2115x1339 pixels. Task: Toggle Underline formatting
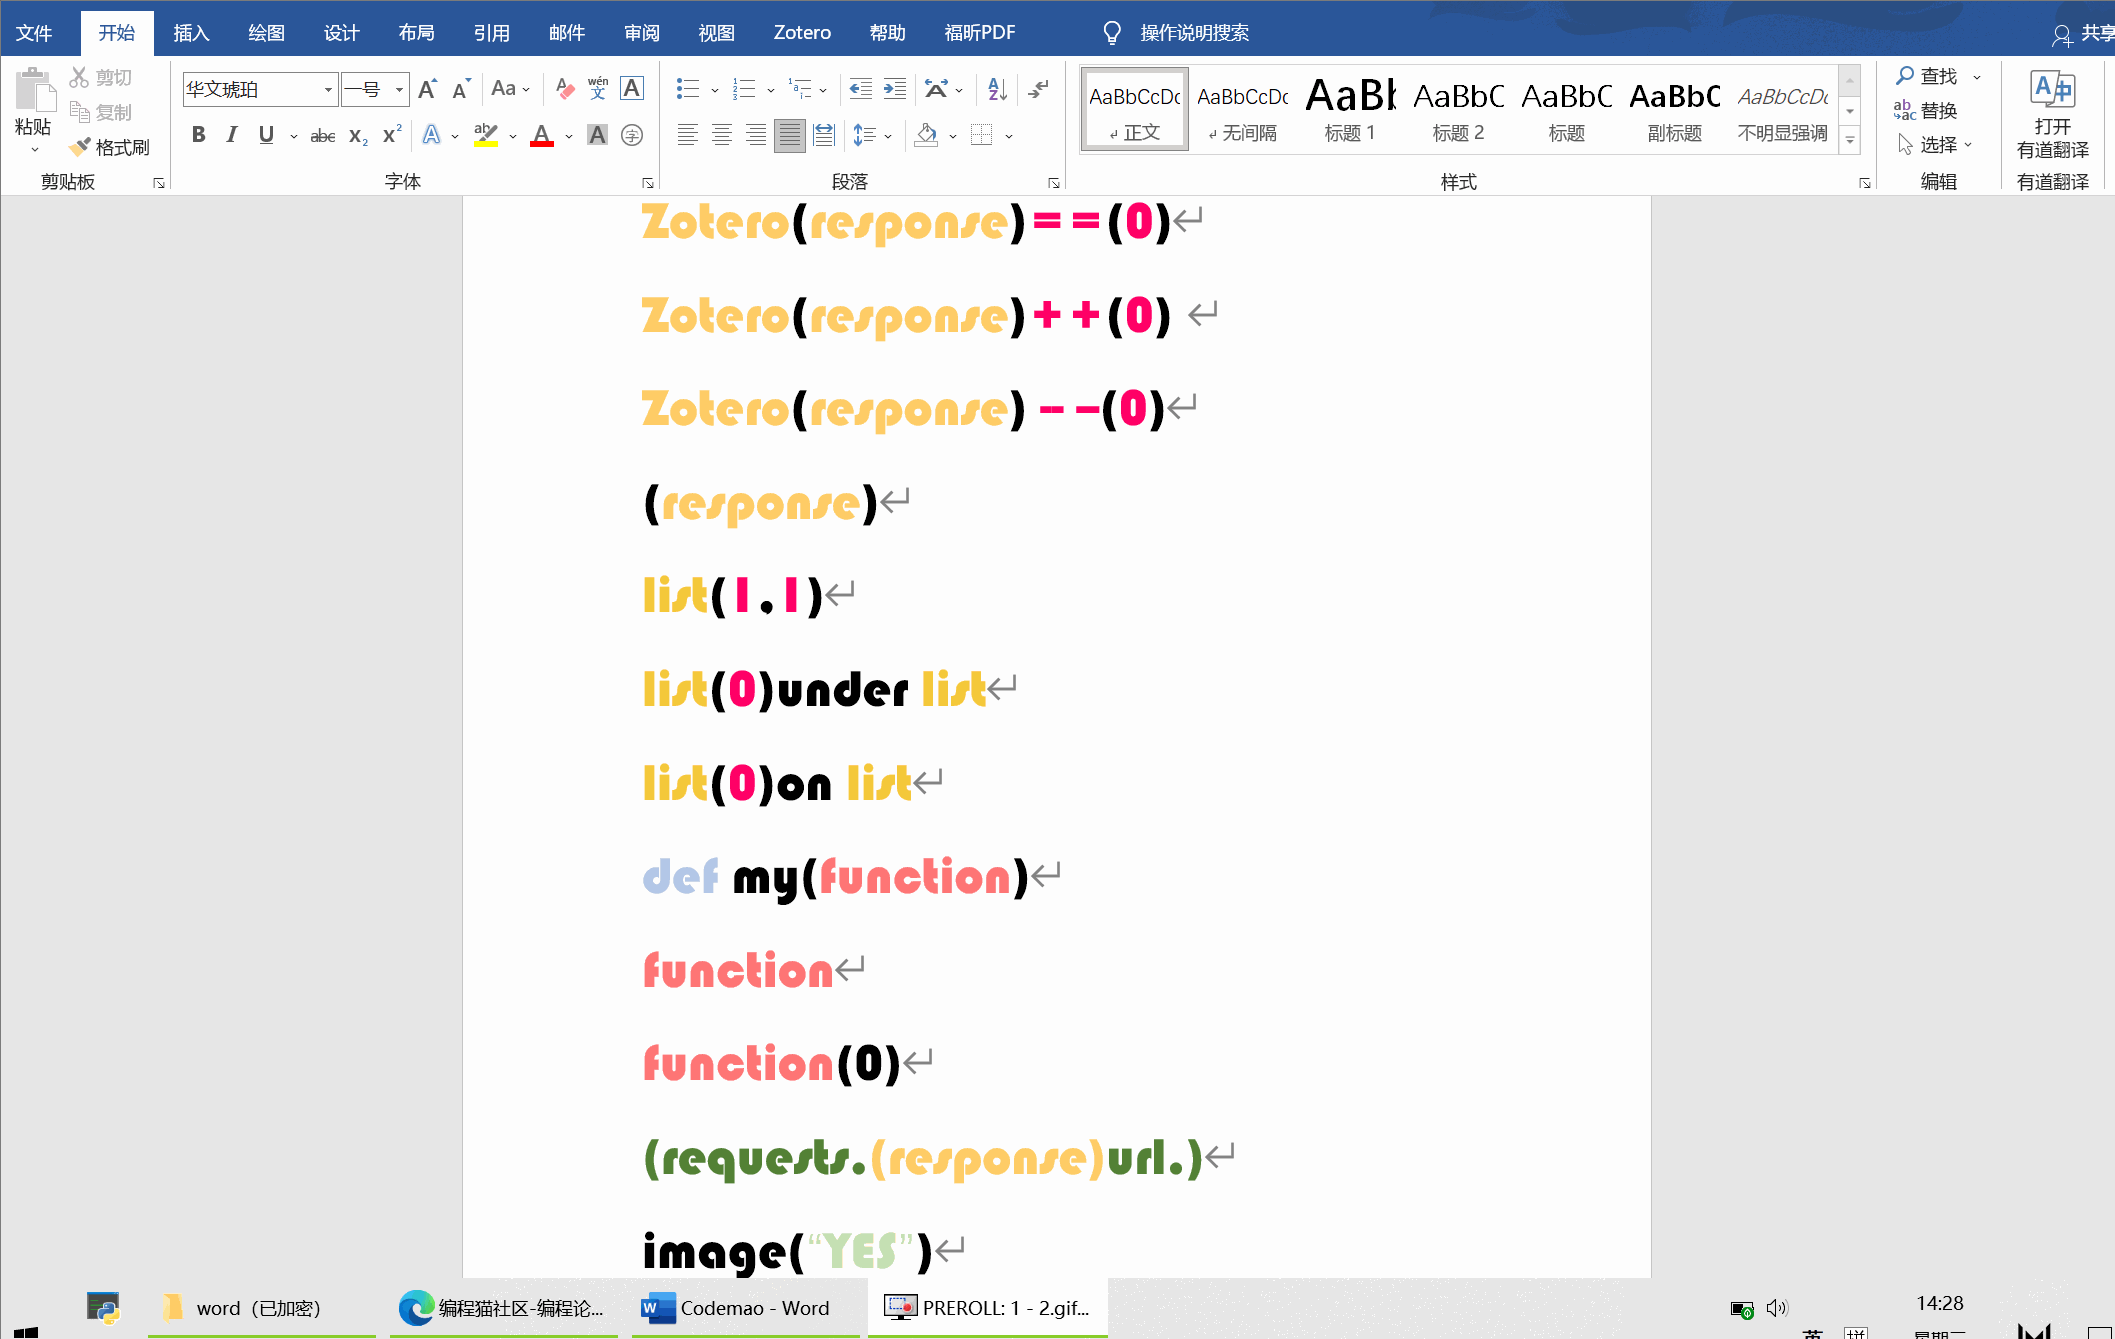(x=266, y=135)
